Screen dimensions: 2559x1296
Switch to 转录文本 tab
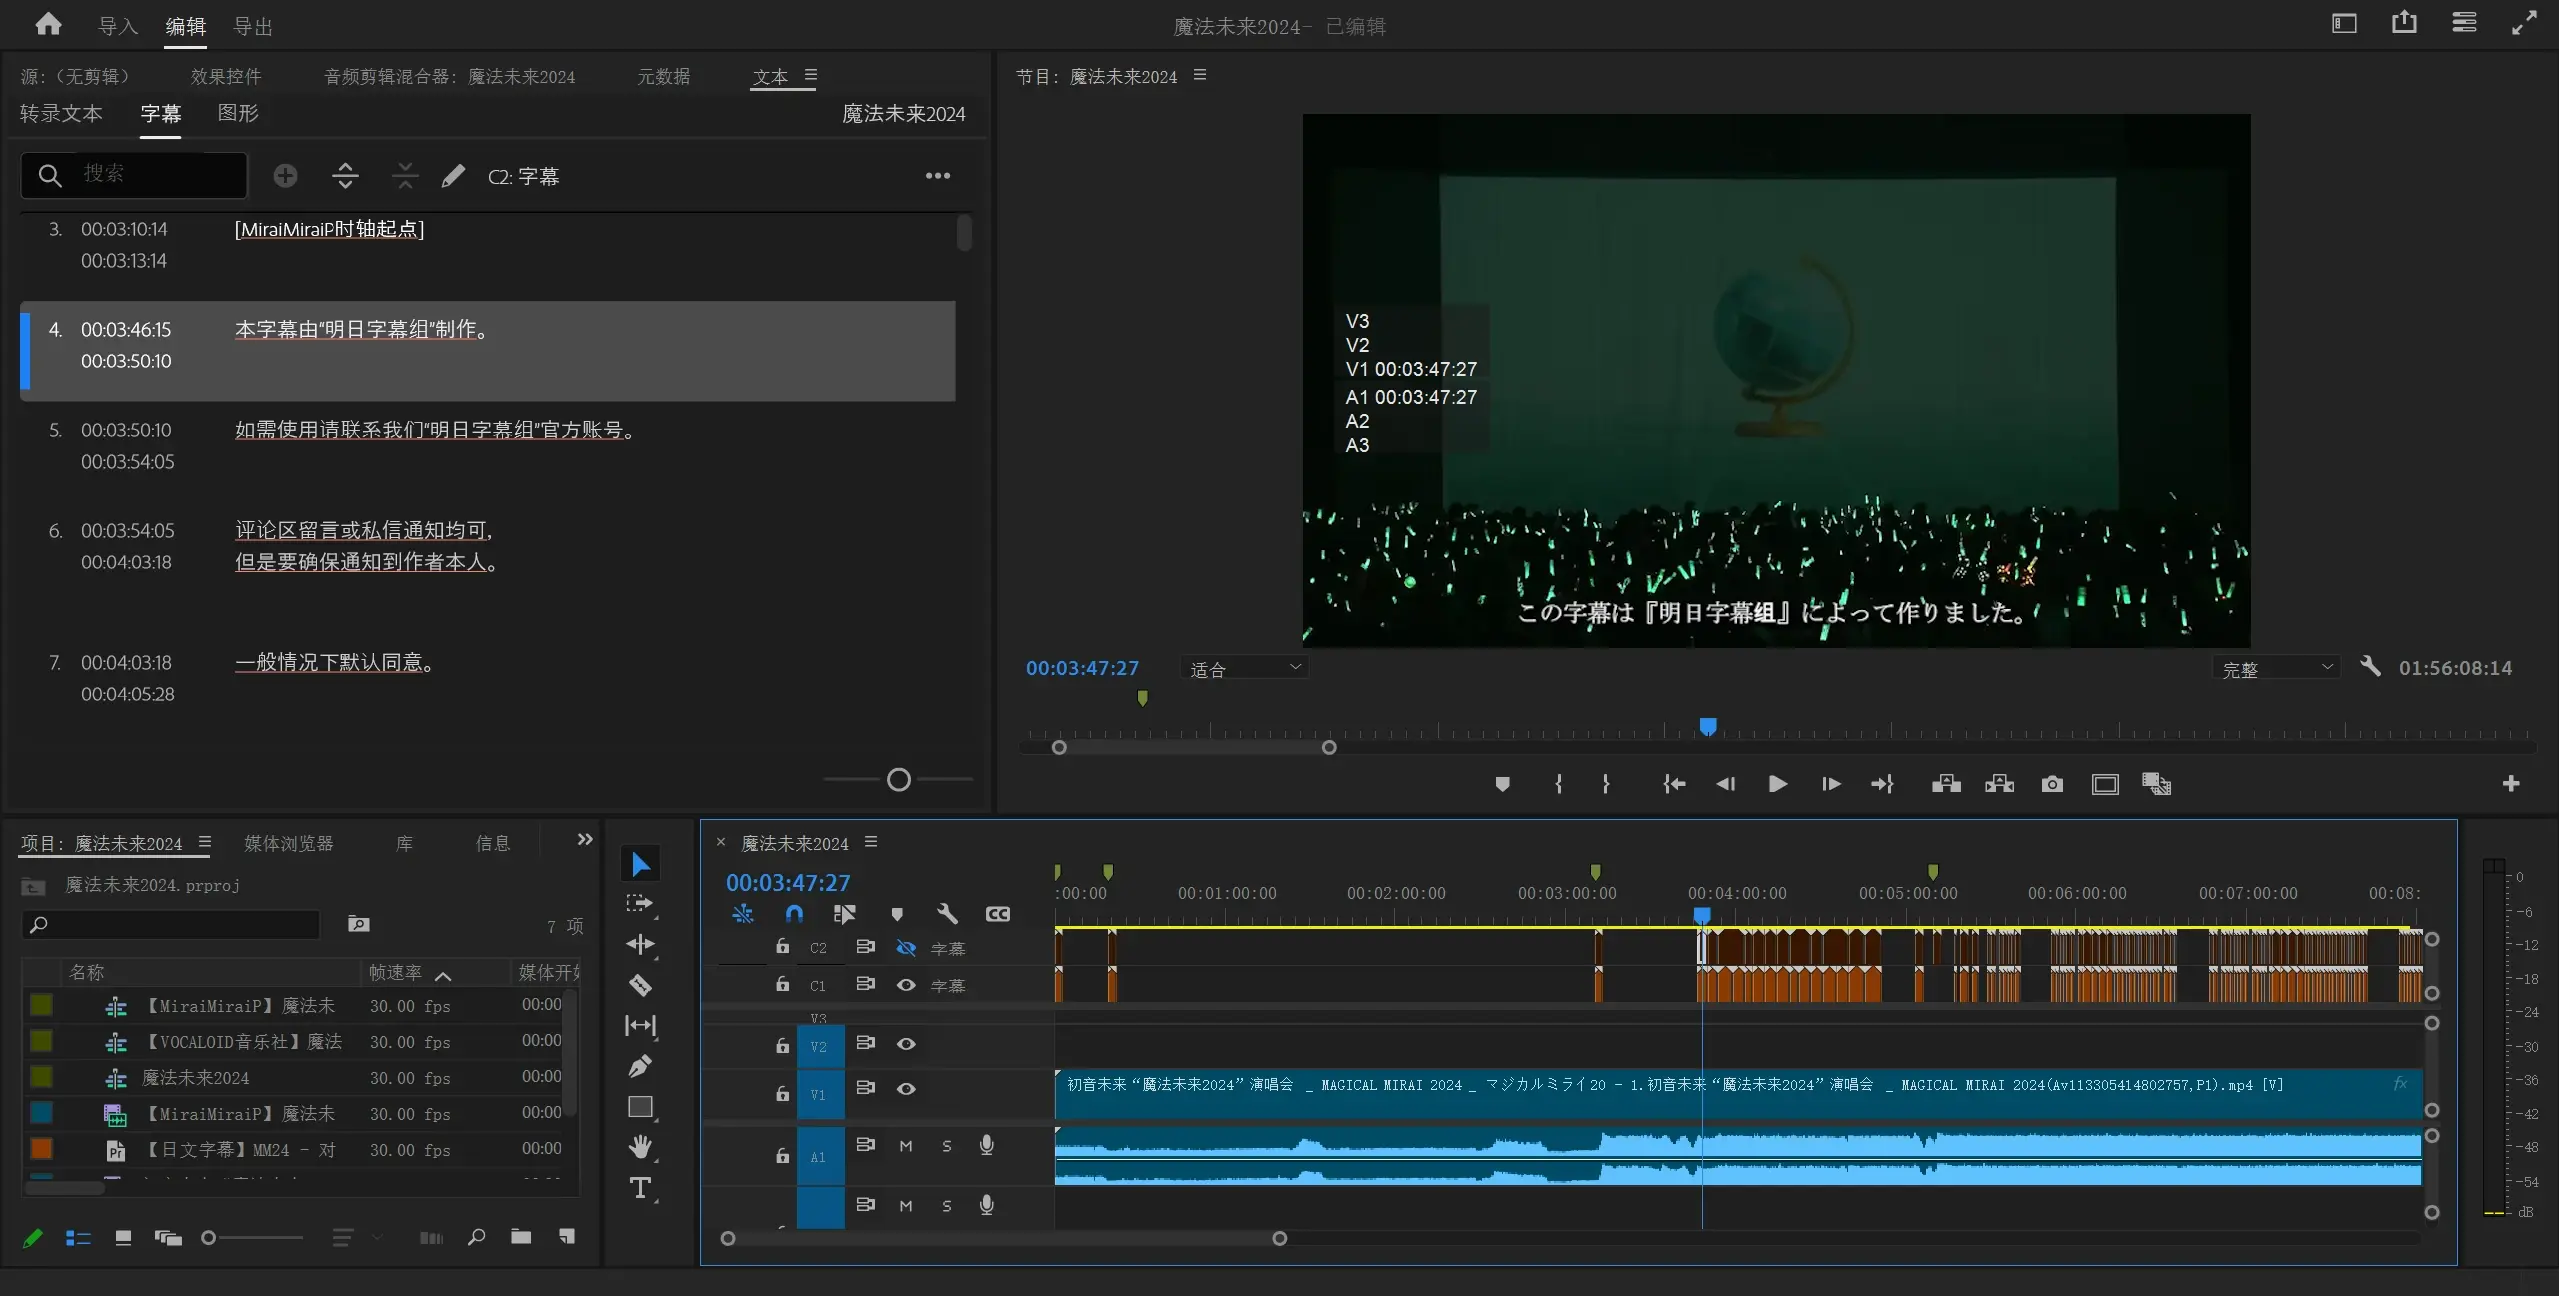point(61,113)
